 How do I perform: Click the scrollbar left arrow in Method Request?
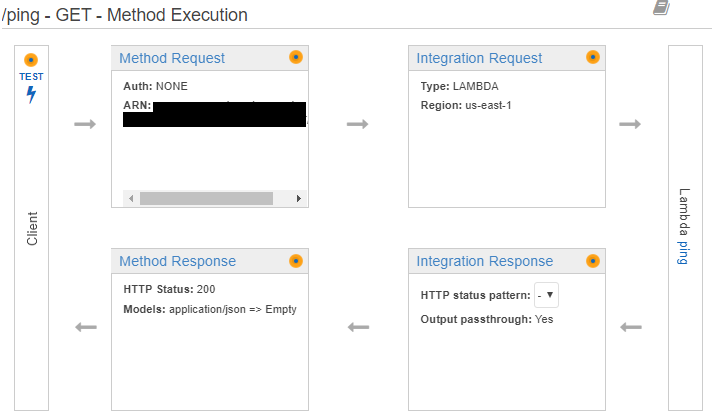click(130, 198)
